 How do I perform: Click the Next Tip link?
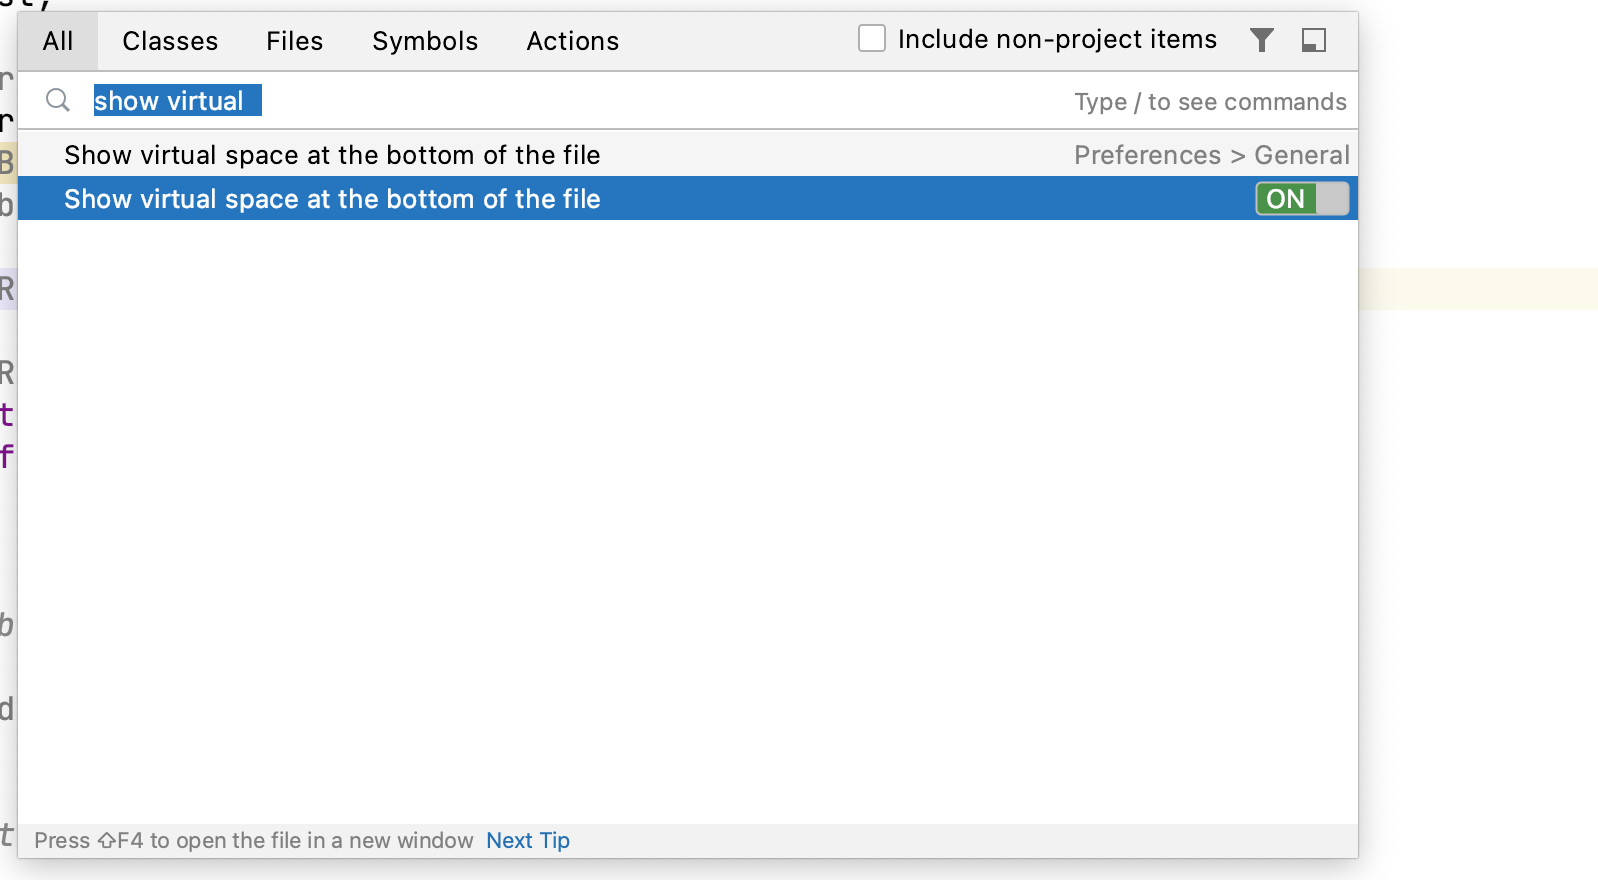point(527,840)
